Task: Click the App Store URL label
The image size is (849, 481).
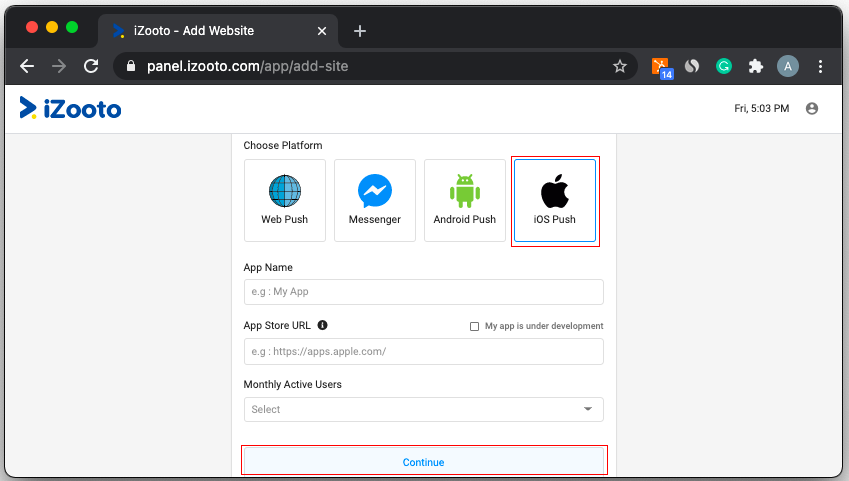Action: tap(277, 325)
